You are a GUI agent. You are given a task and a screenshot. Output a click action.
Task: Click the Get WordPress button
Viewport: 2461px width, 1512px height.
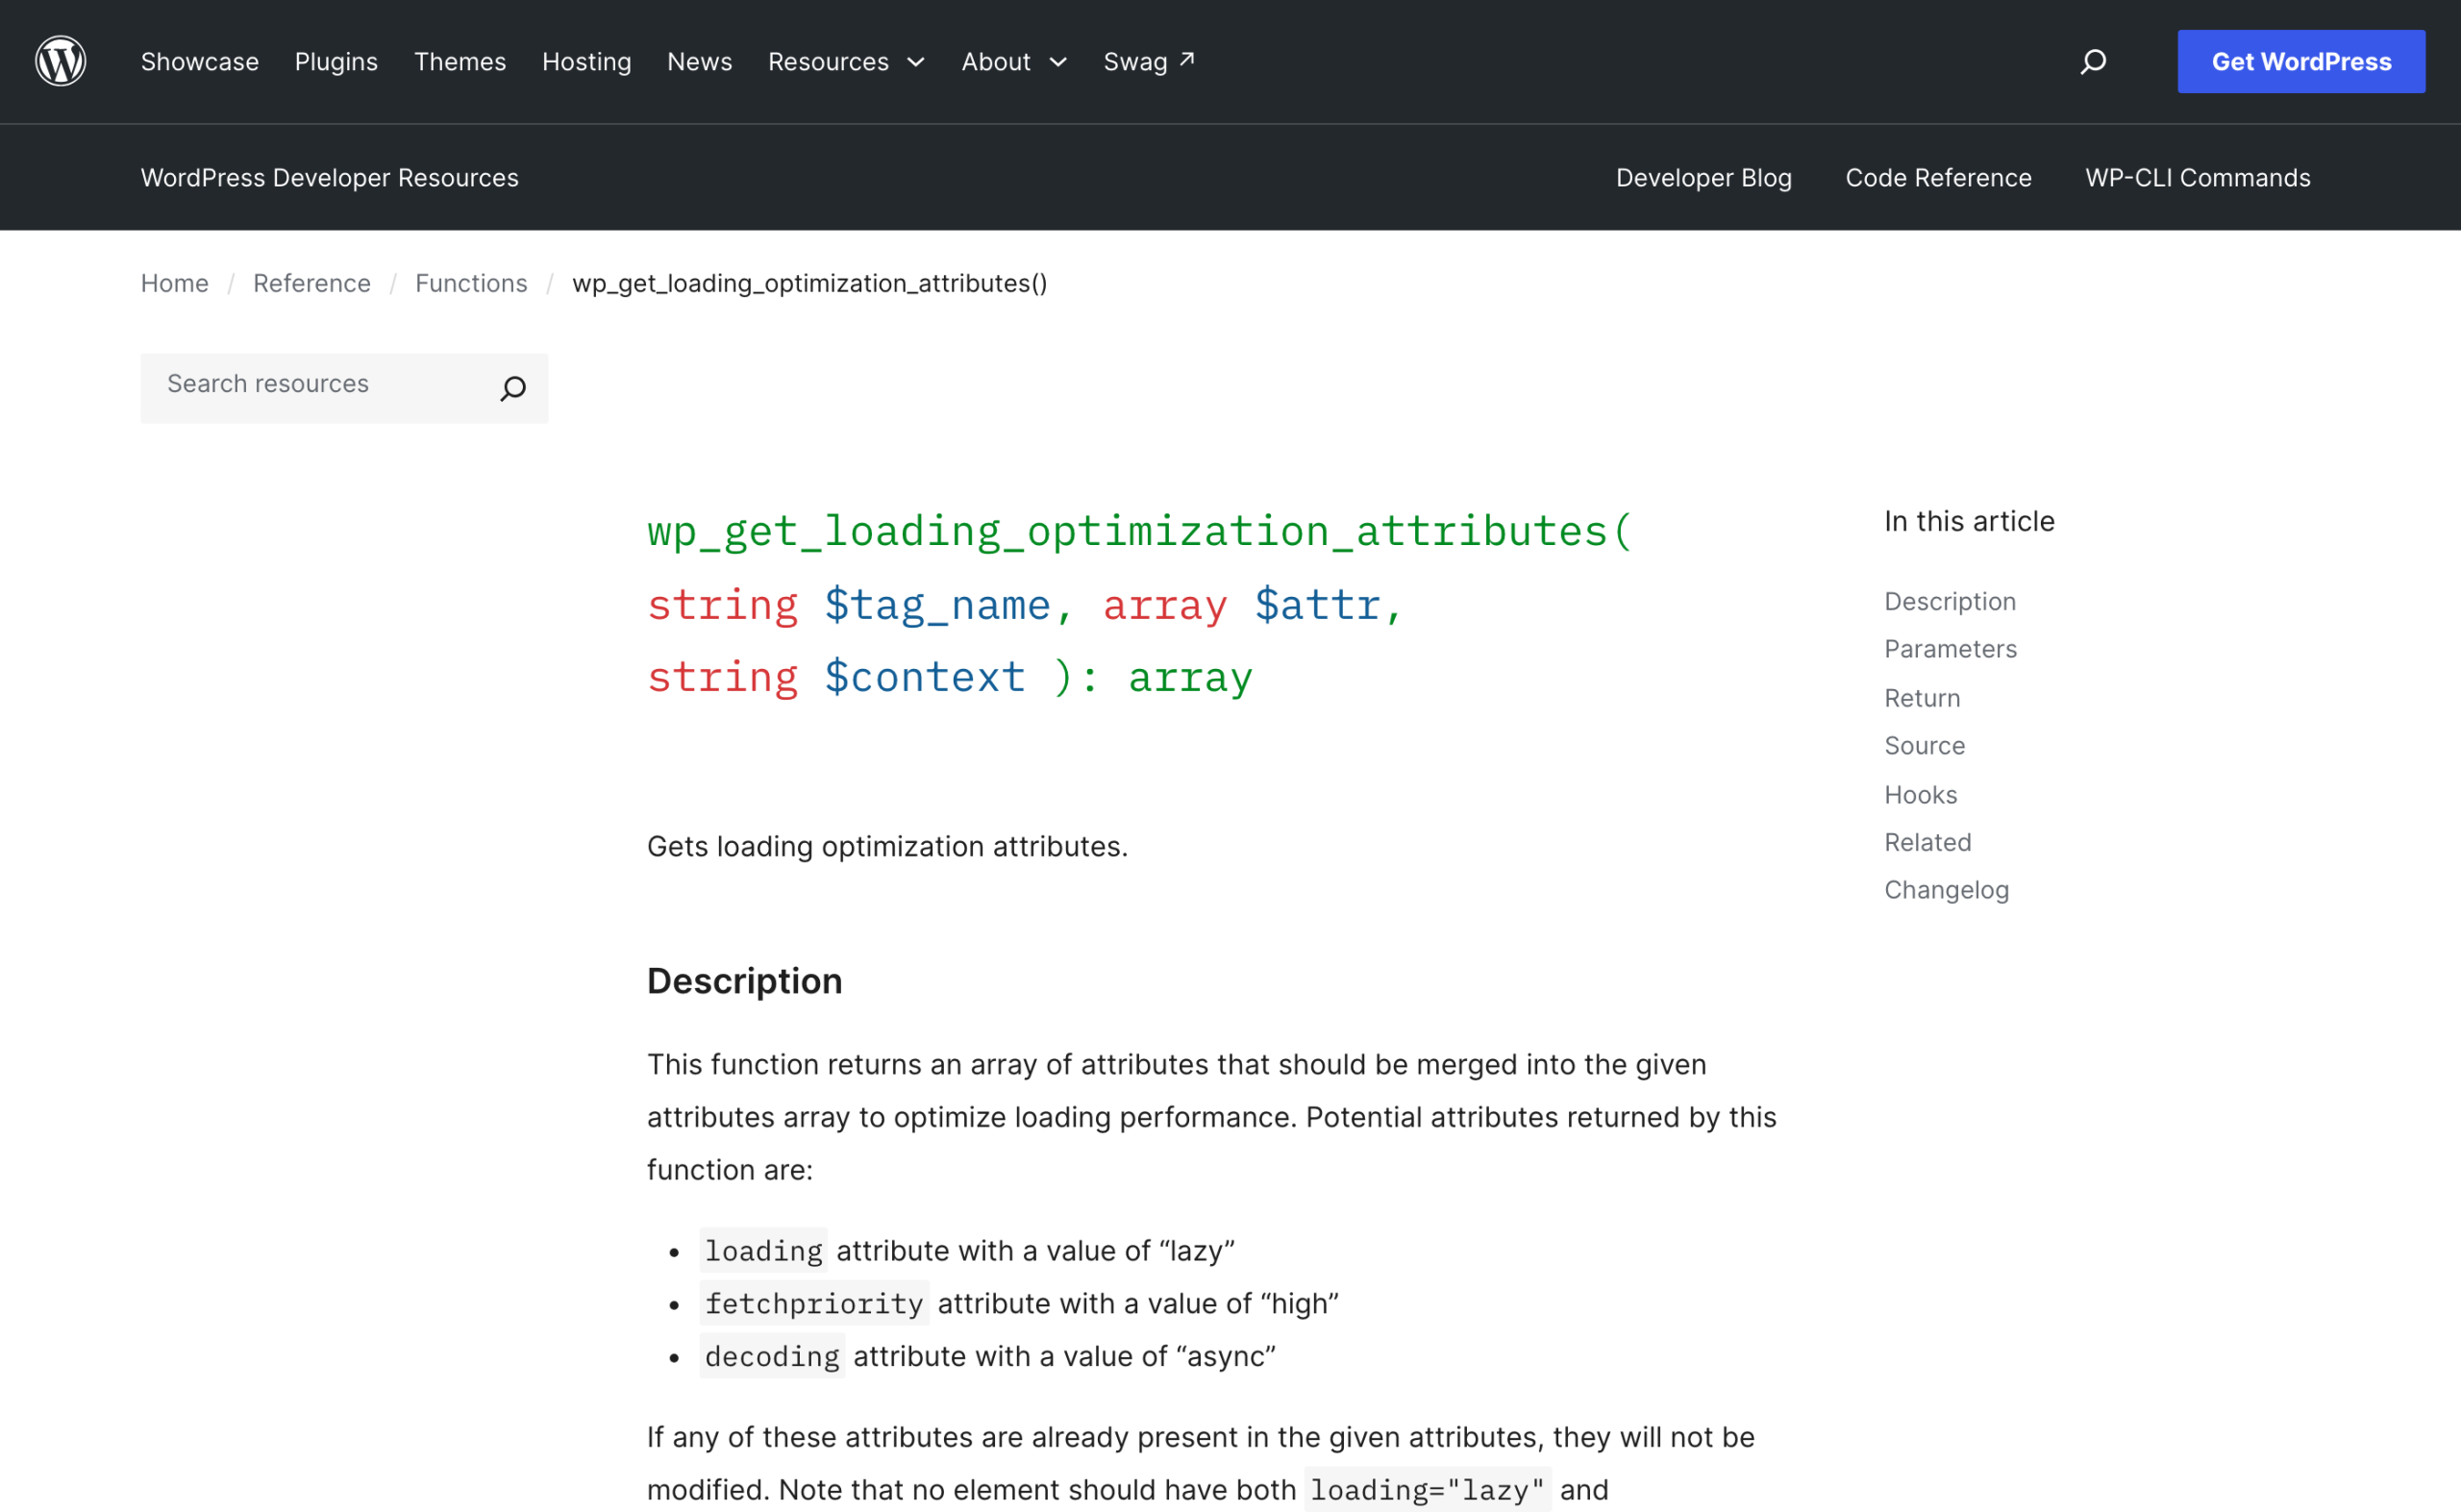tap(2301, 62)
